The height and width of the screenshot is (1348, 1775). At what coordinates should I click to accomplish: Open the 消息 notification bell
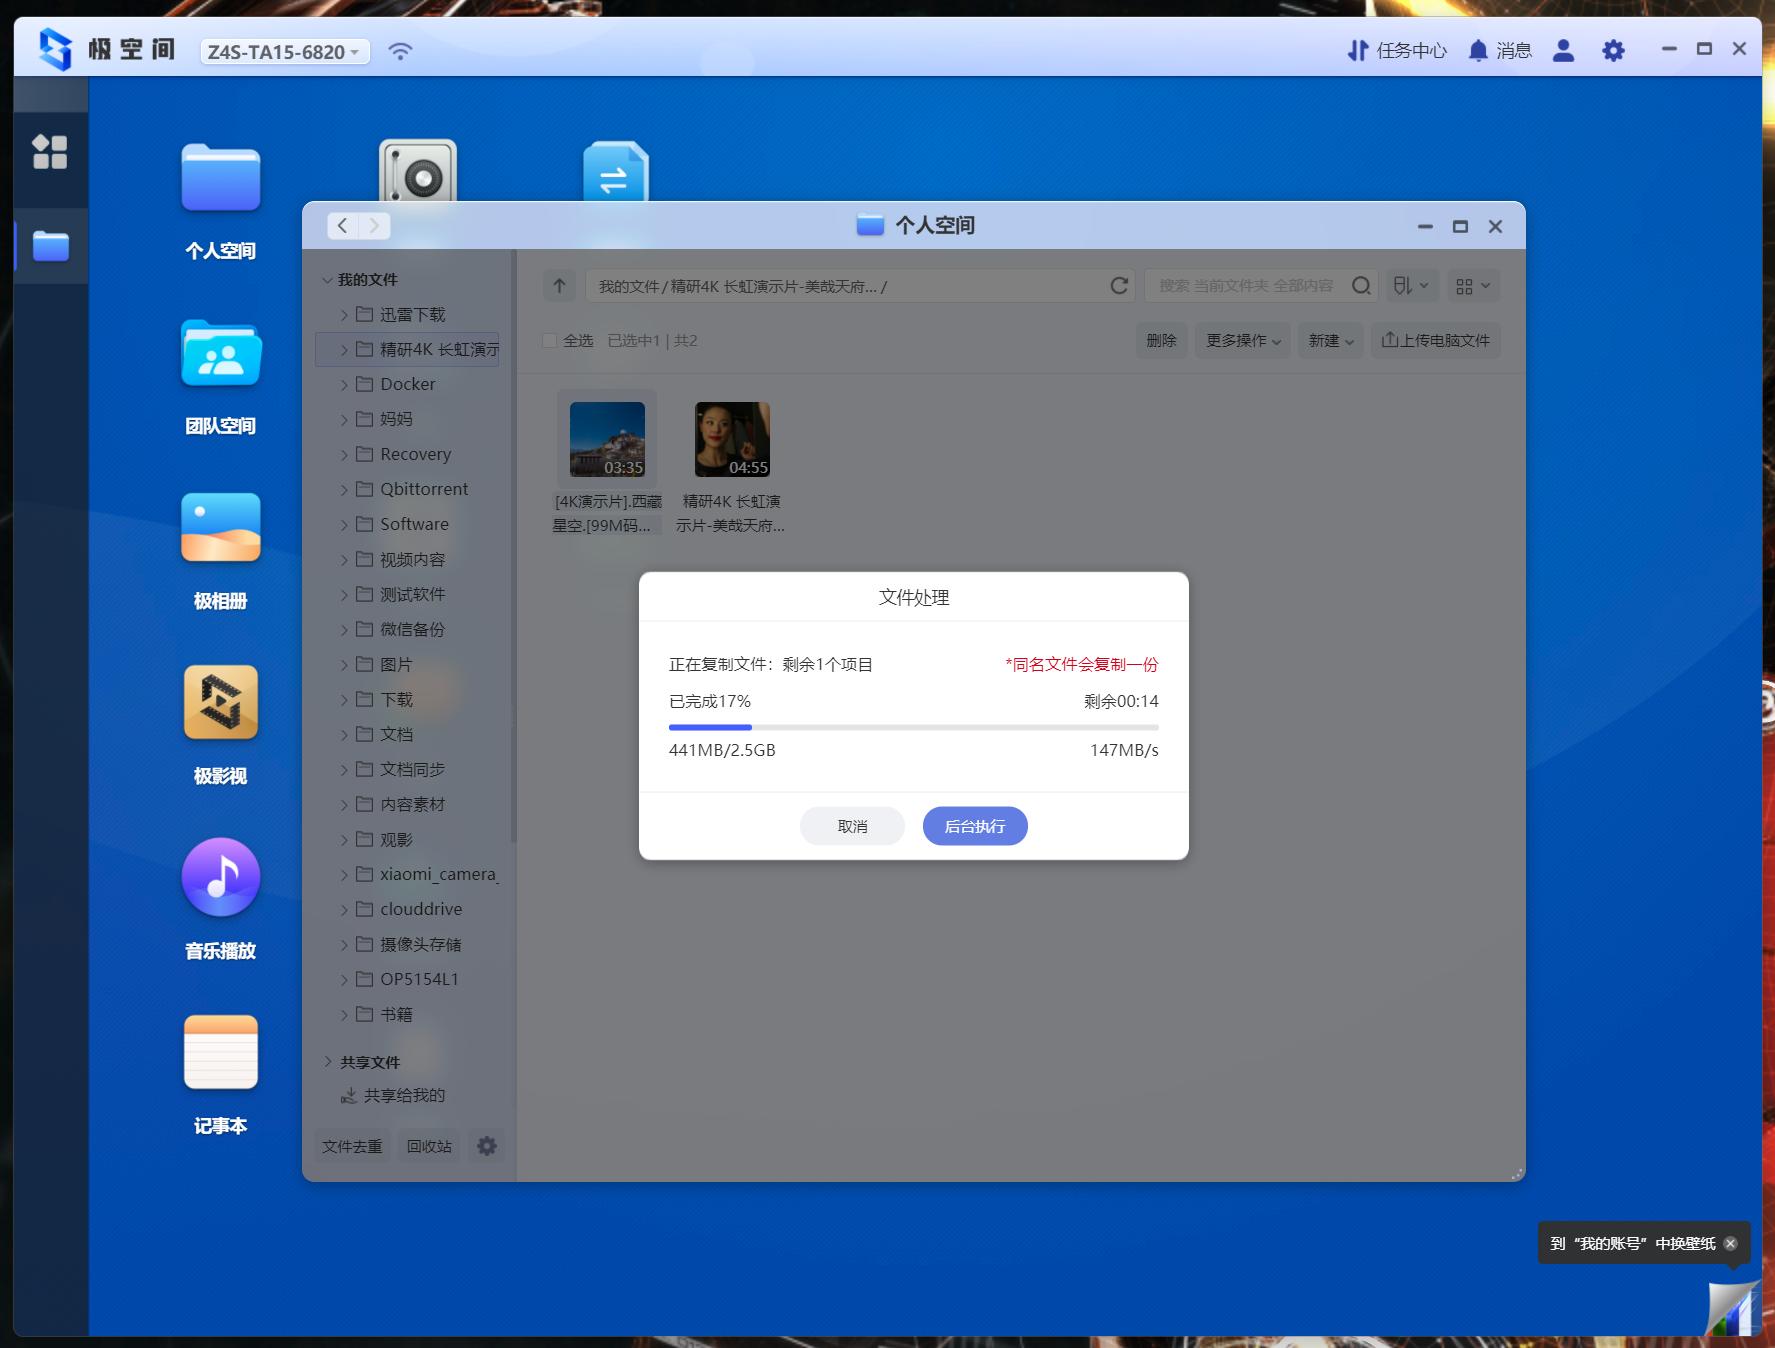pyautogui.click(x=1478, y=51)
